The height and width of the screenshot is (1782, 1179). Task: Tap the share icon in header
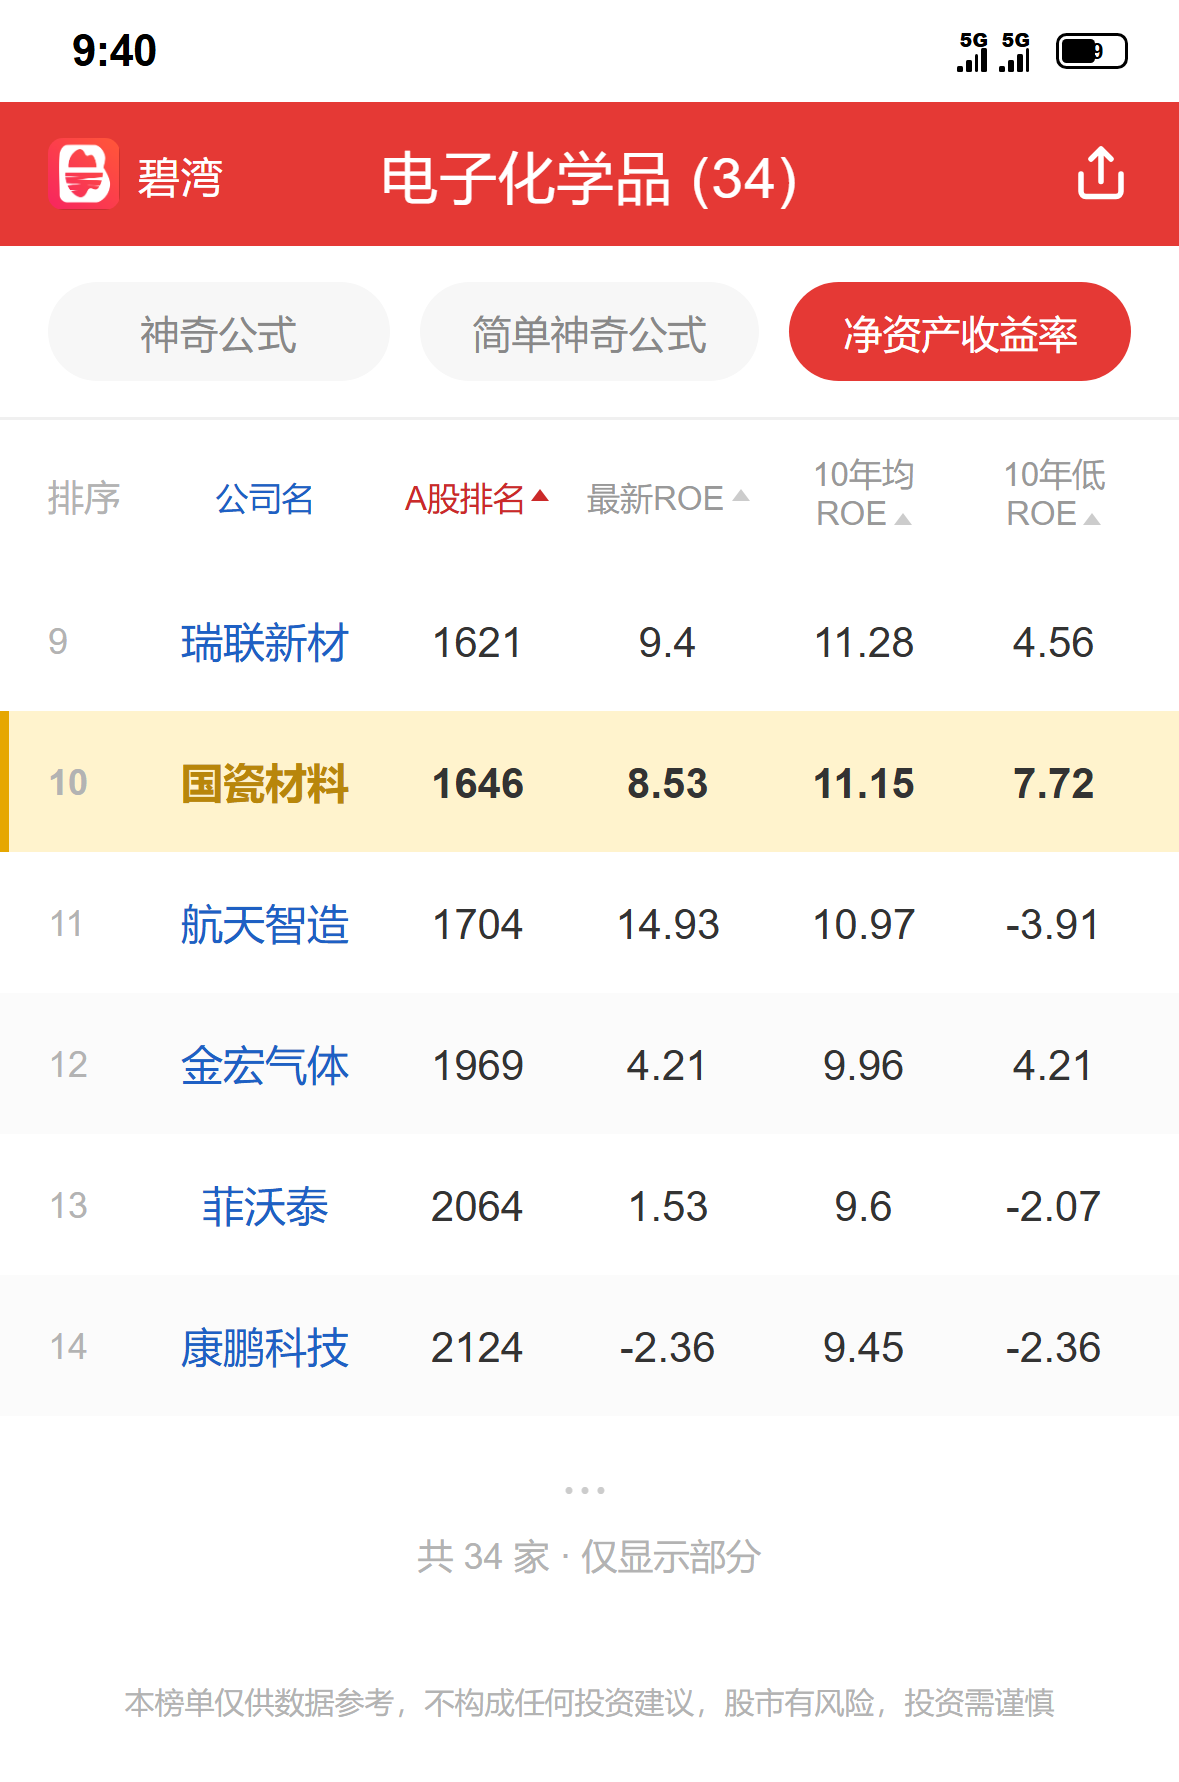tap(1100, 173)
